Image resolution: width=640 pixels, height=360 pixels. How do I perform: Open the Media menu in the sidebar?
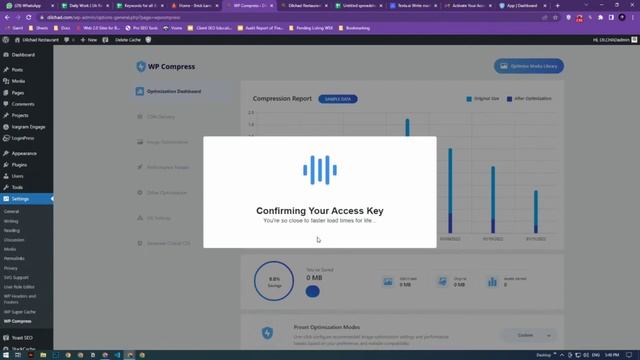click(x=18, y=81)
